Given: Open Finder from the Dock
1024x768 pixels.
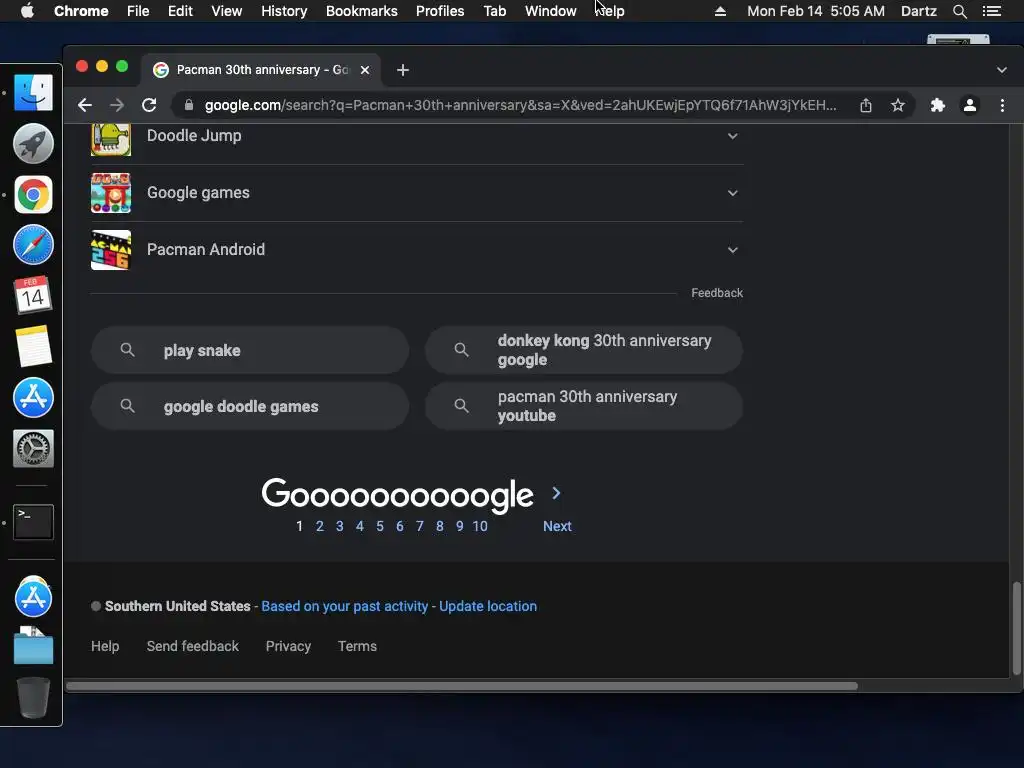Looking at the screenshot, I should pos(33,92).
